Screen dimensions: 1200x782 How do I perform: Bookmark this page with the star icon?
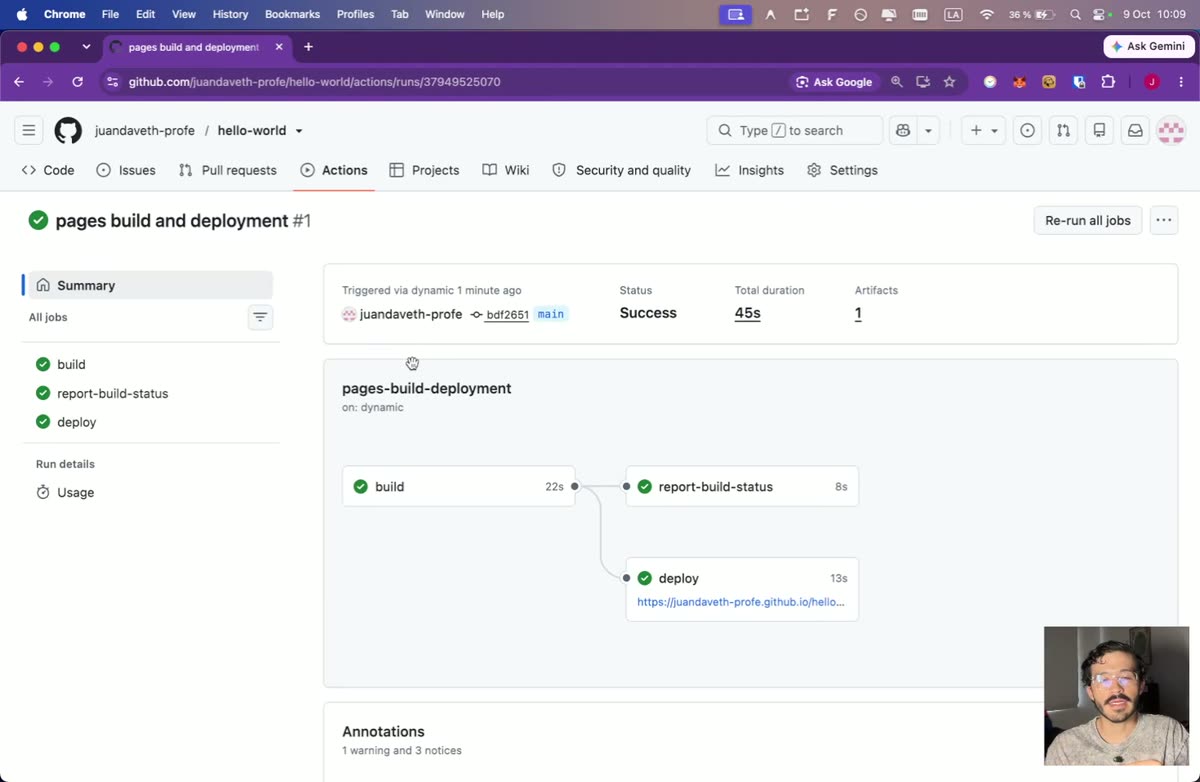click(x=949, y=82)
